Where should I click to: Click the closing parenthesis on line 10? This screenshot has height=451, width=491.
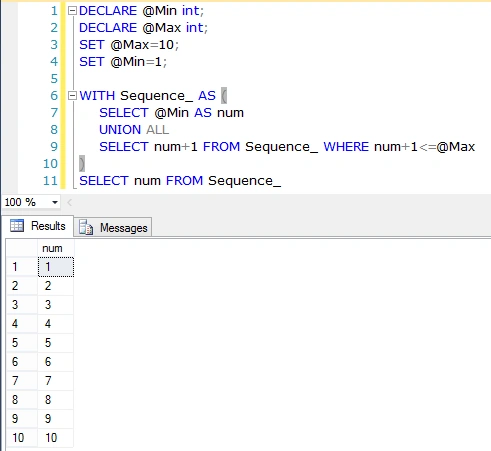point(82,164)
